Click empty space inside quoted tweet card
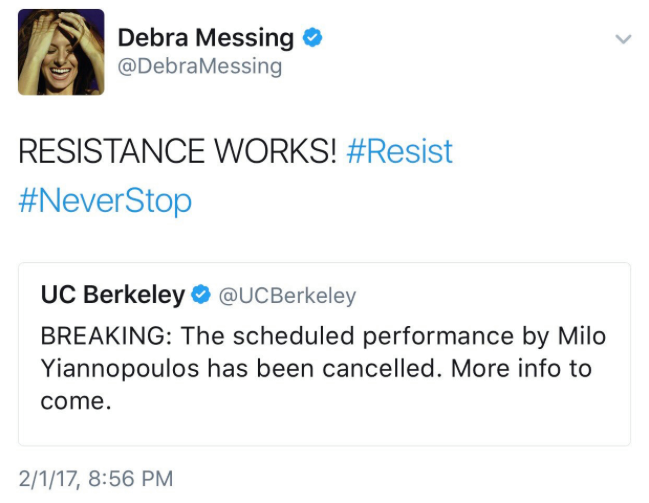 pyautogui.click(x=400, y=420)
